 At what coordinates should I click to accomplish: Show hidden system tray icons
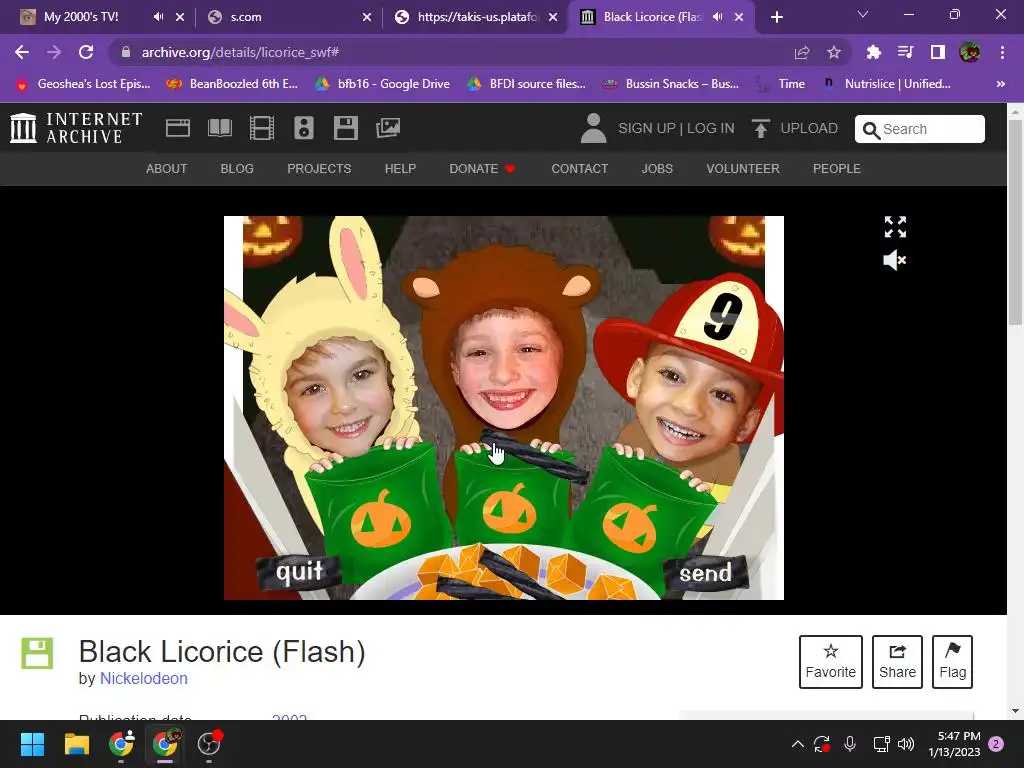click(x=797, y=744)
